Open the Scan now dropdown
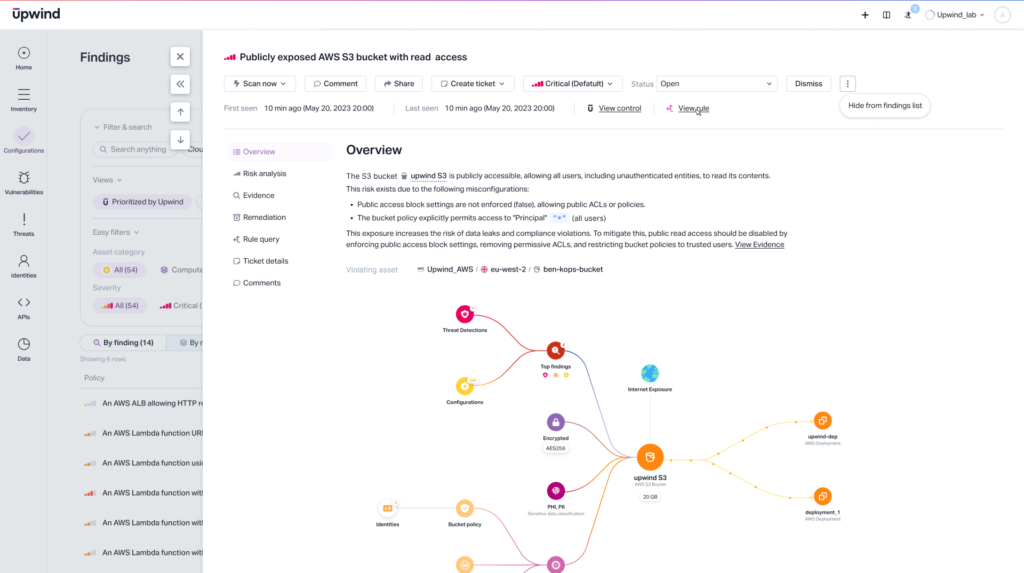 click(259, 84)
